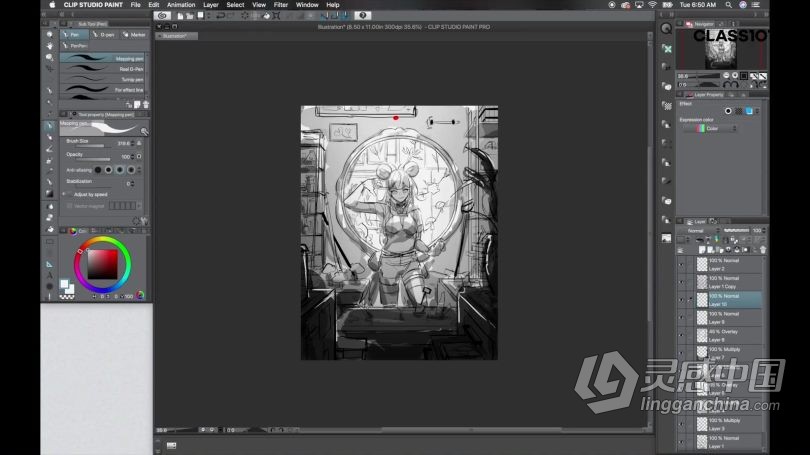Image resolution: width=810 pixels, height=455 pixels.
Task: Click the help question mark icon
Action: pos(363,15)
